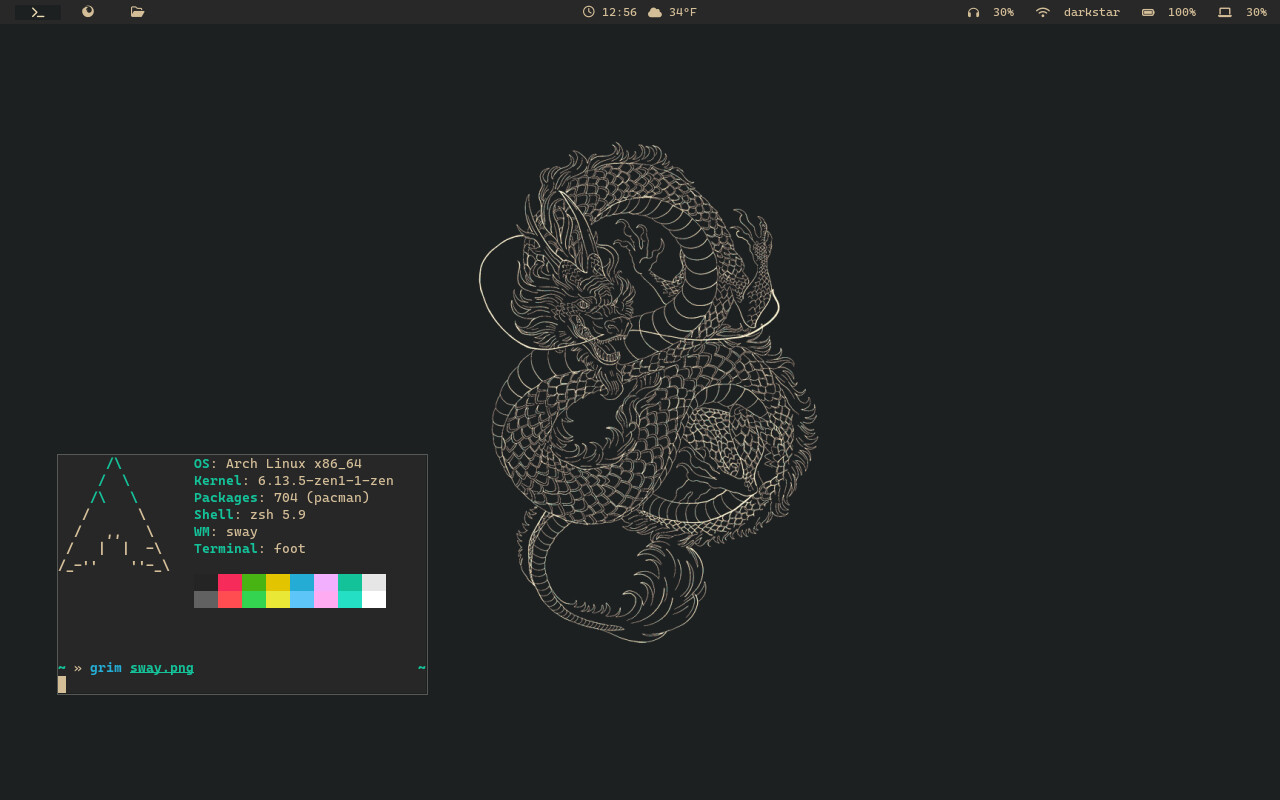
Task: Click the terminal cursor block
Action: coord(62,685)
